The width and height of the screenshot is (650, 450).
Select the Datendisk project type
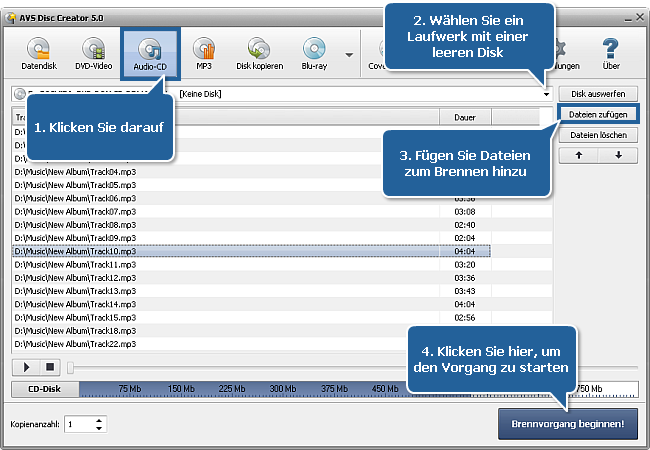tap(39, 54)
